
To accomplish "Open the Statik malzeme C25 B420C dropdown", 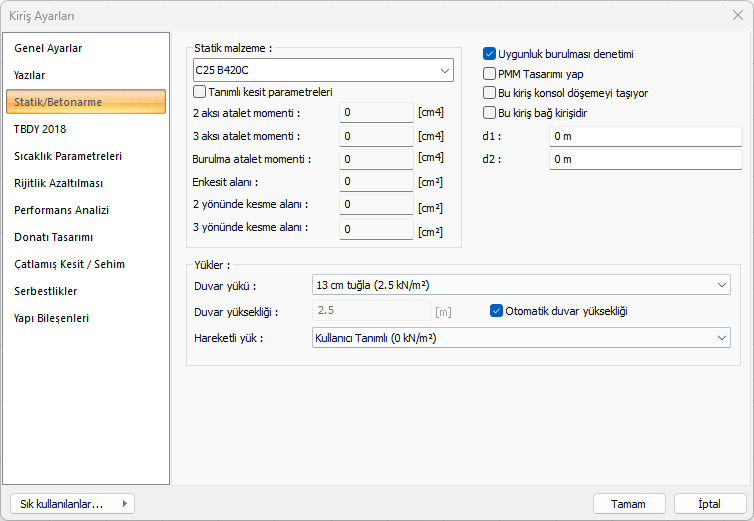I will pyautogui.click(x=323, y=70).
